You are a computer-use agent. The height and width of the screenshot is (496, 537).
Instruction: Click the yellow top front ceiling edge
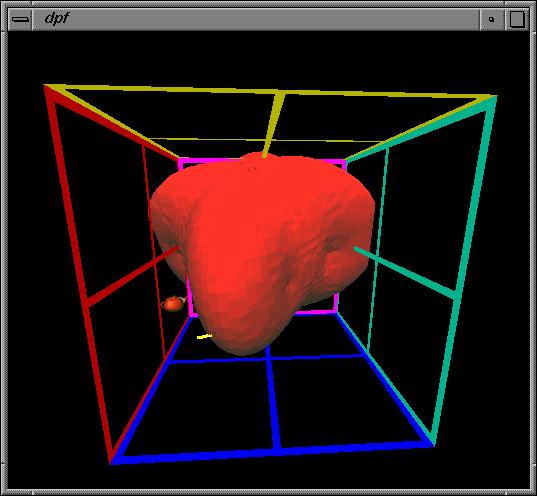271,91
